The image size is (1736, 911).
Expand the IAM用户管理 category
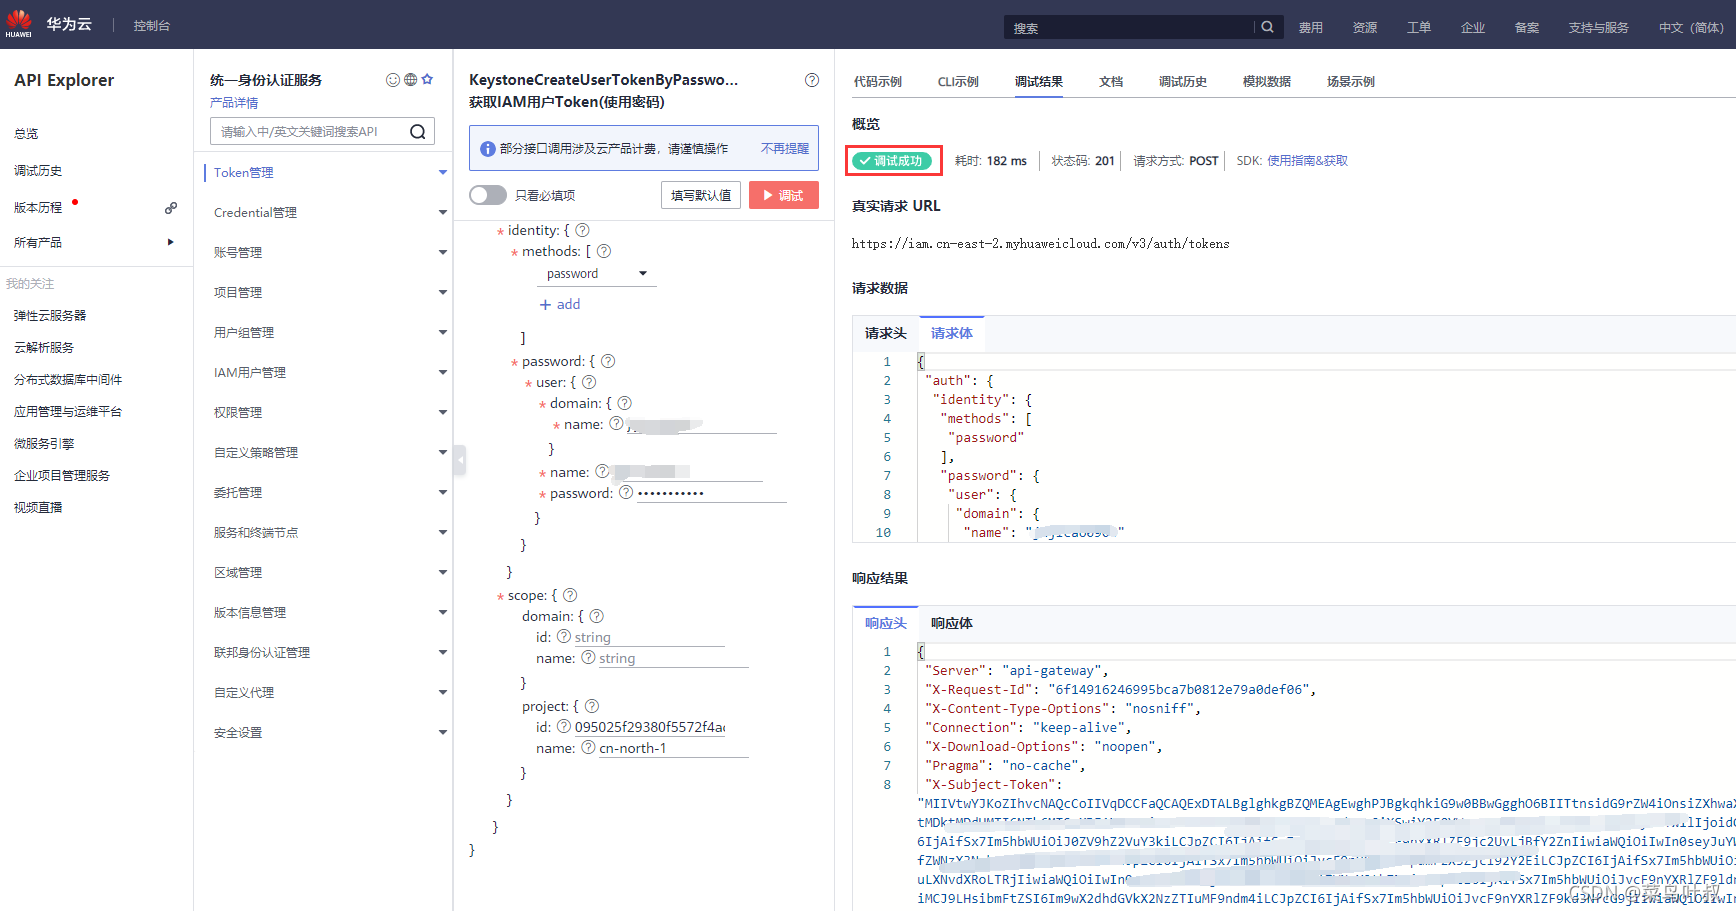tap(442, 373)
